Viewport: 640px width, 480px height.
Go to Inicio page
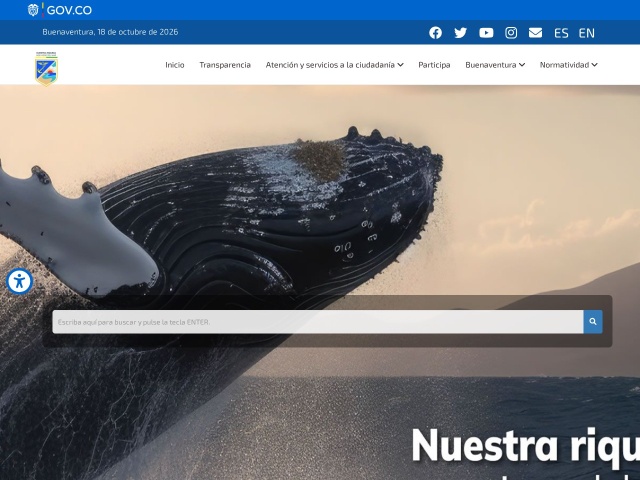175,65
